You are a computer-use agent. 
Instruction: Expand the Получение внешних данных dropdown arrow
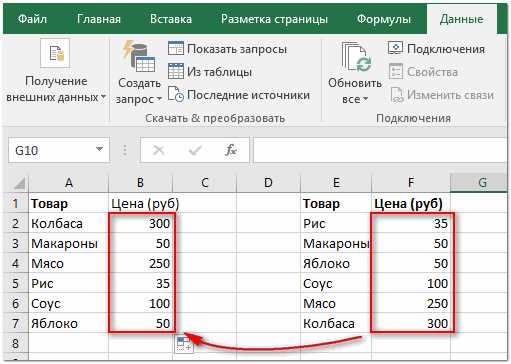point(103,97)
